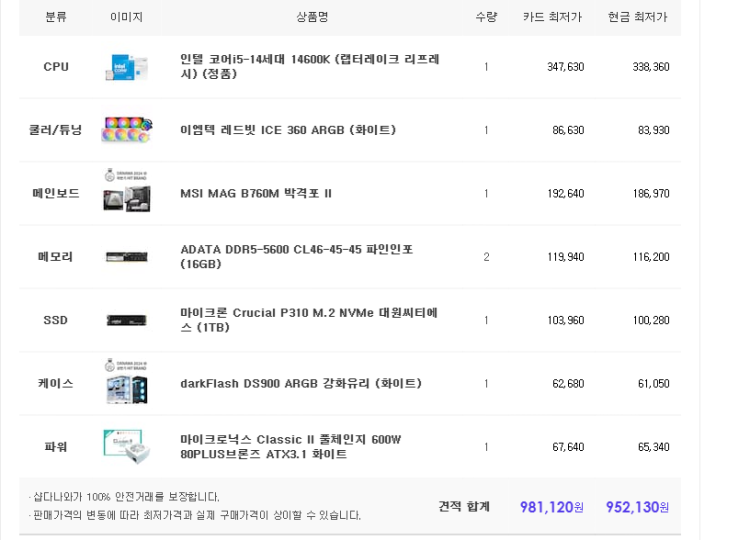Click power supply cash price 65,340
This screenshot has height=540, width=750.
pyautogui.click(x=653, y=447)
